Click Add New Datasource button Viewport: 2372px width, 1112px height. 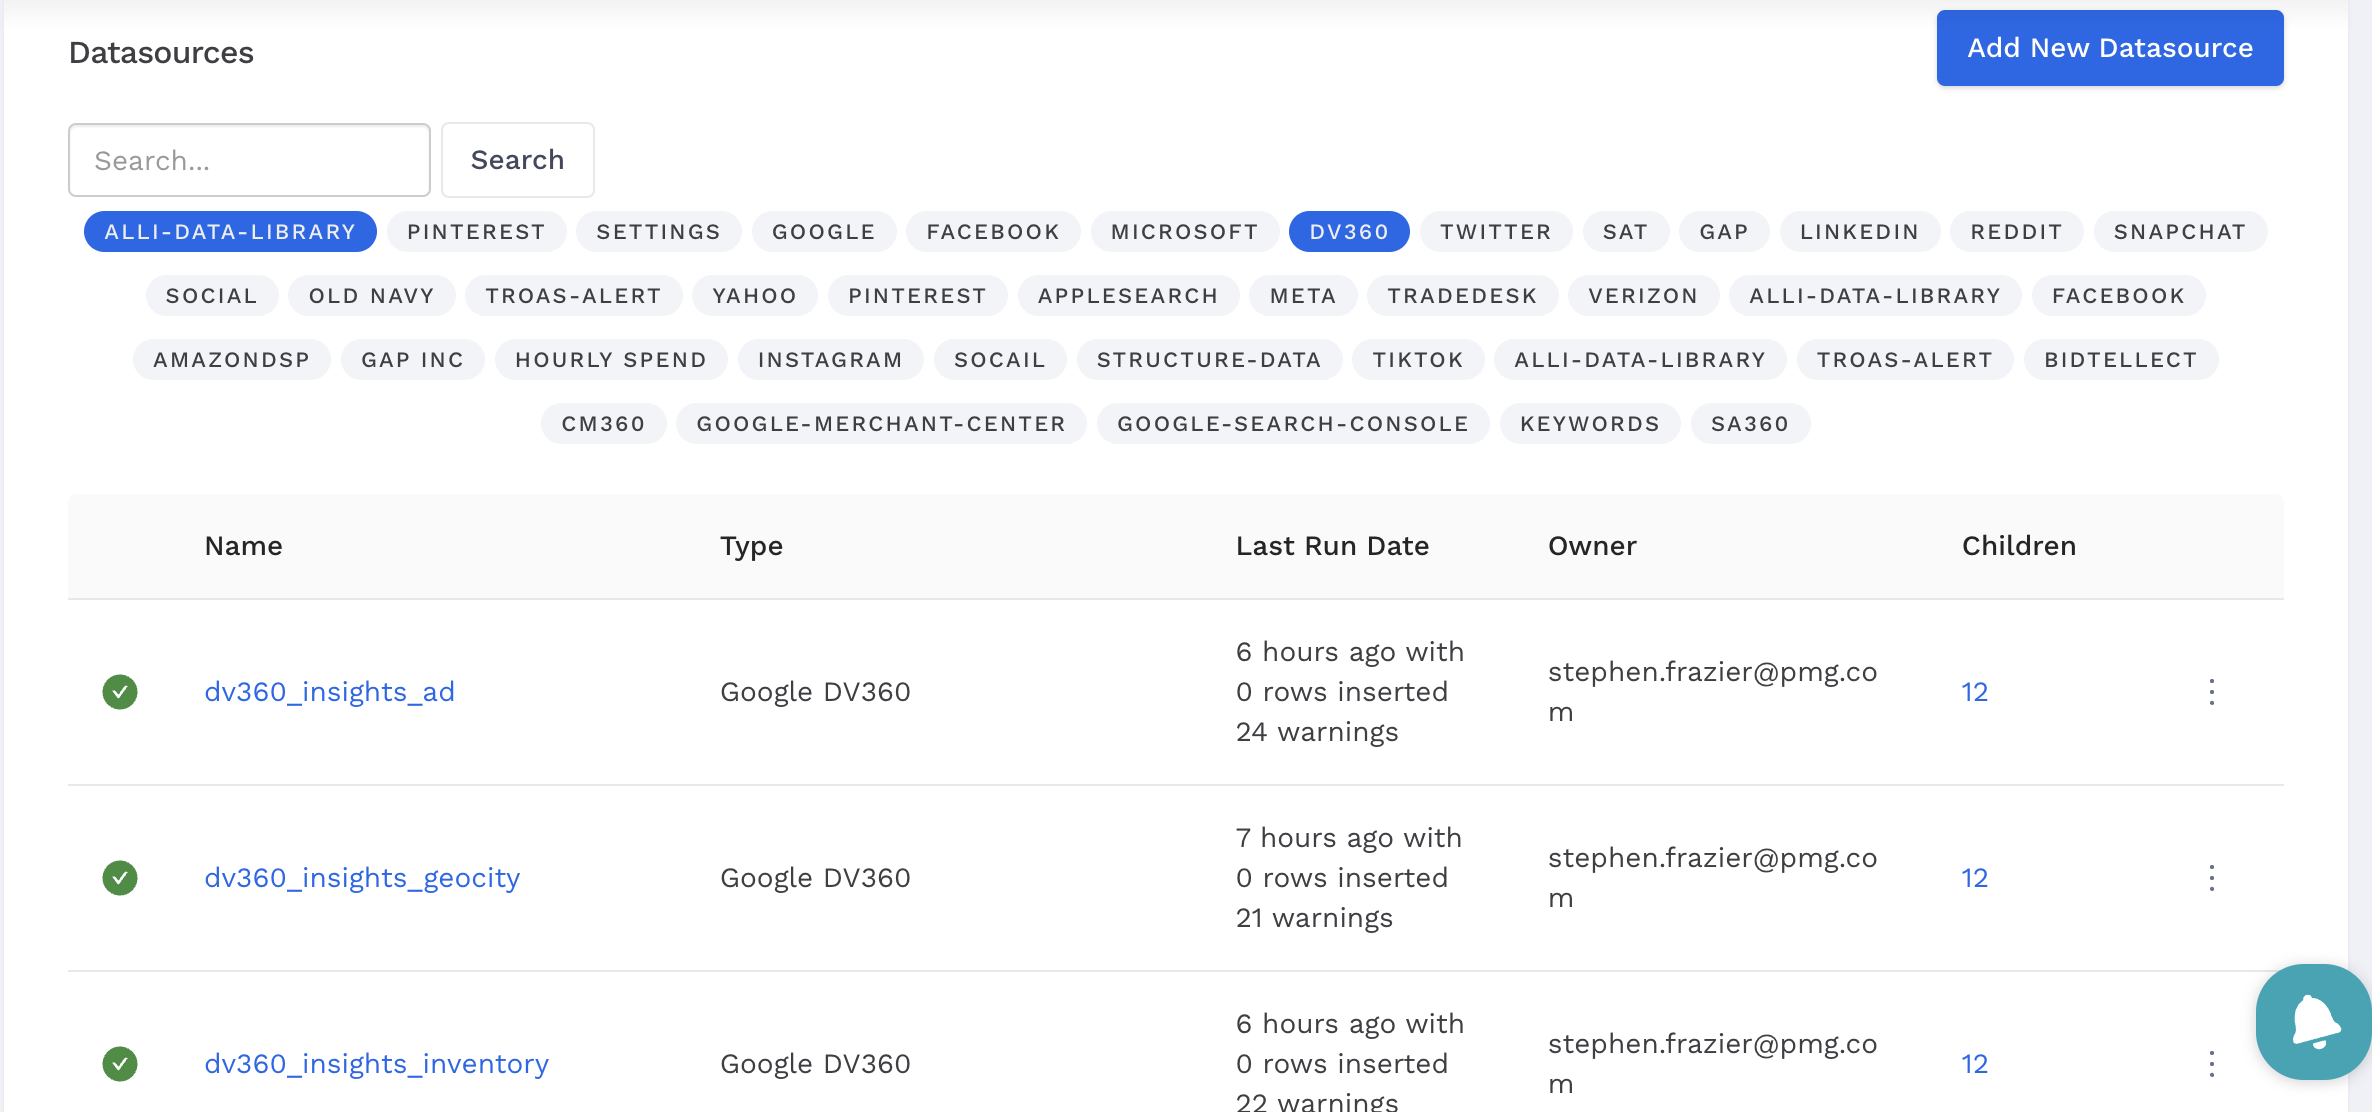[2109, 48]
